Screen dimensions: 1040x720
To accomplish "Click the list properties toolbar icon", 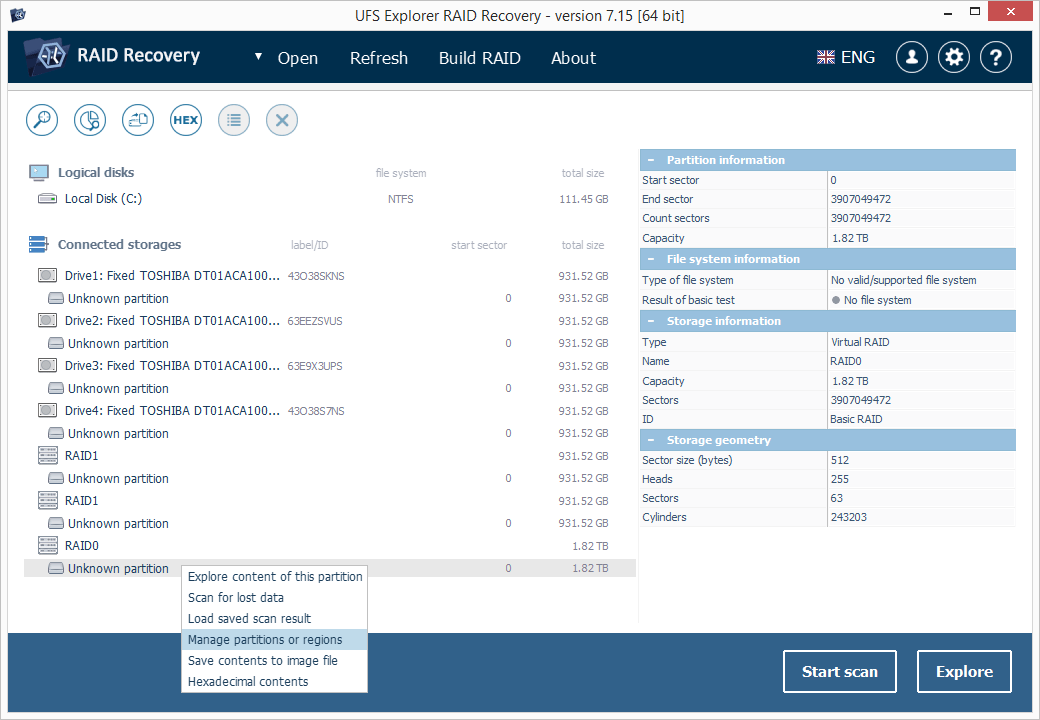I will pyautogui.click(x=233, y=120).
